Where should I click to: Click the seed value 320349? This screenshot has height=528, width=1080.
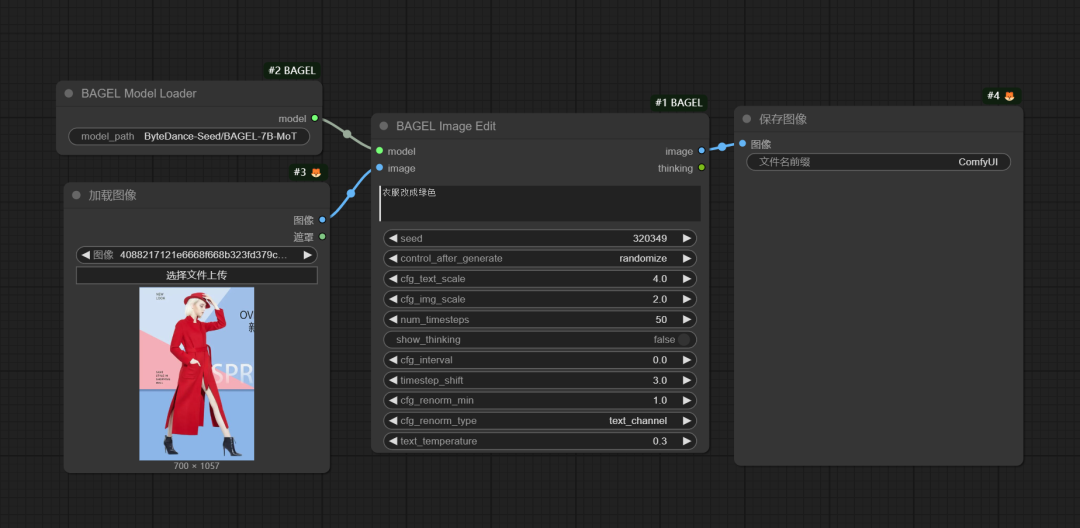[x=650, y=238]
